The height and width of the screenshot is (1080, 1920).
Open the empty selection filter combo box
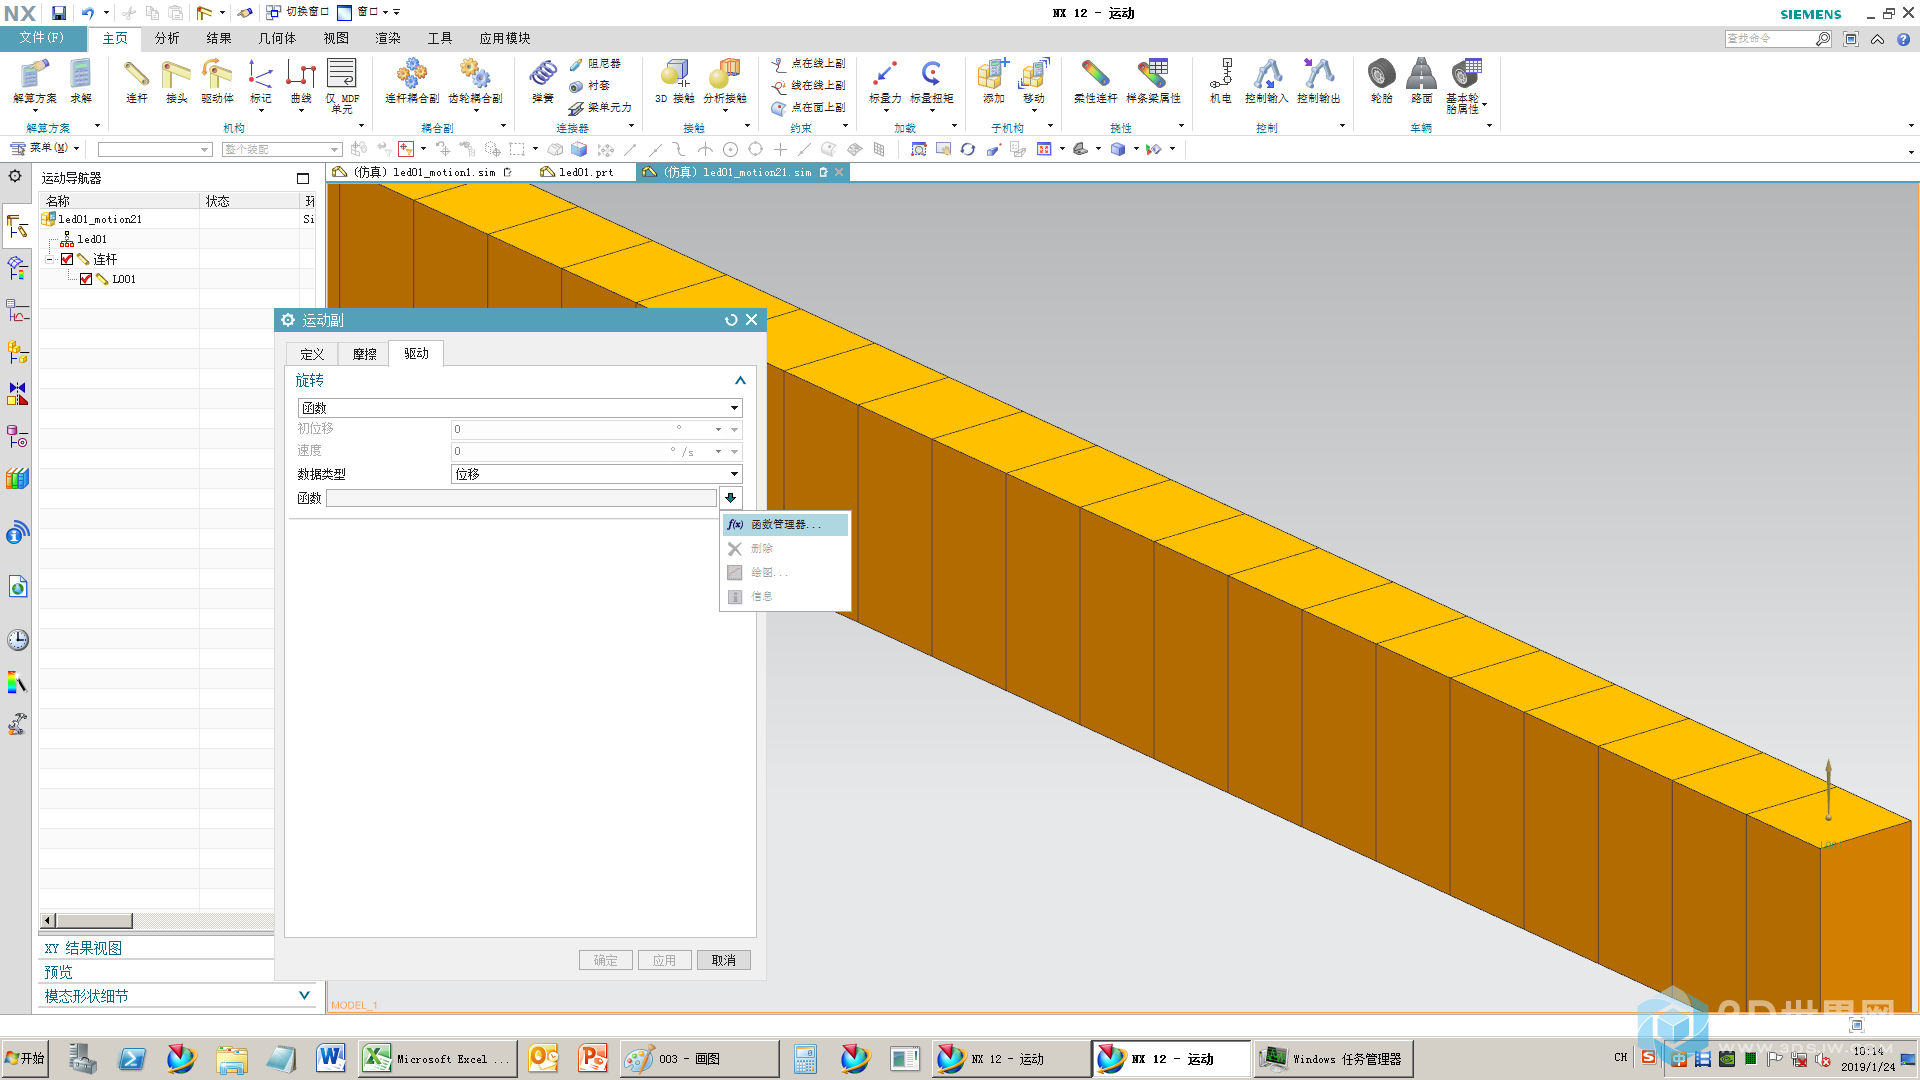point(155,149)
